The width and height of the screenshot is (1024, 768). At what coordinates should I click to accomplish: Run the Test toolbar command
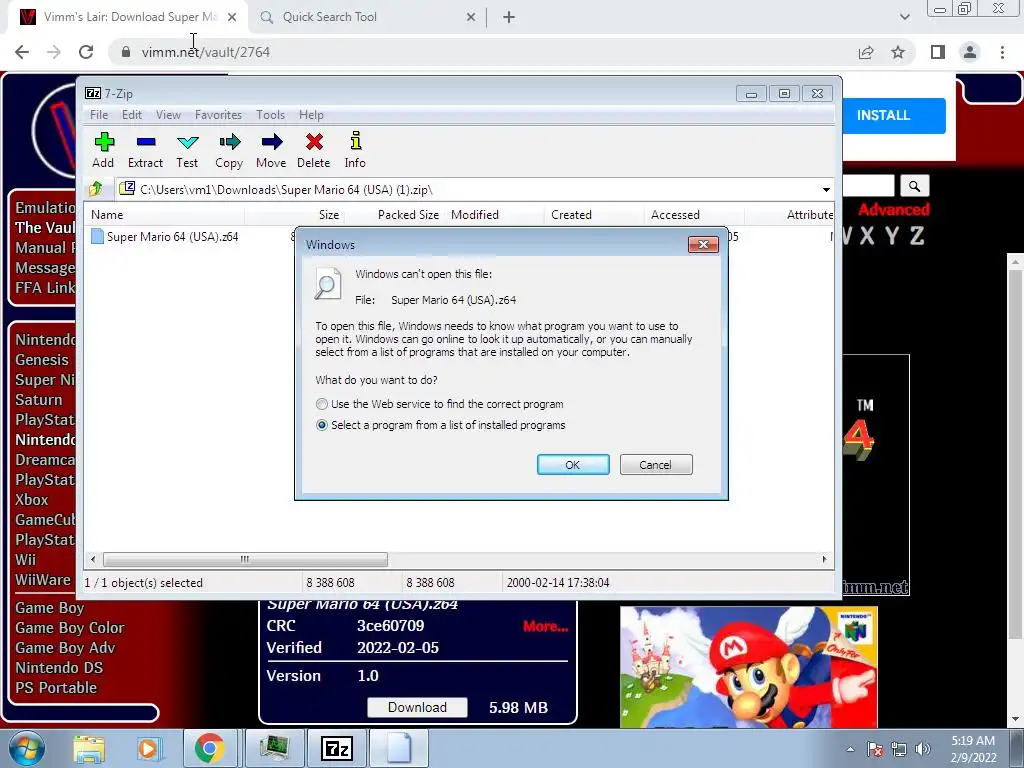187,150
